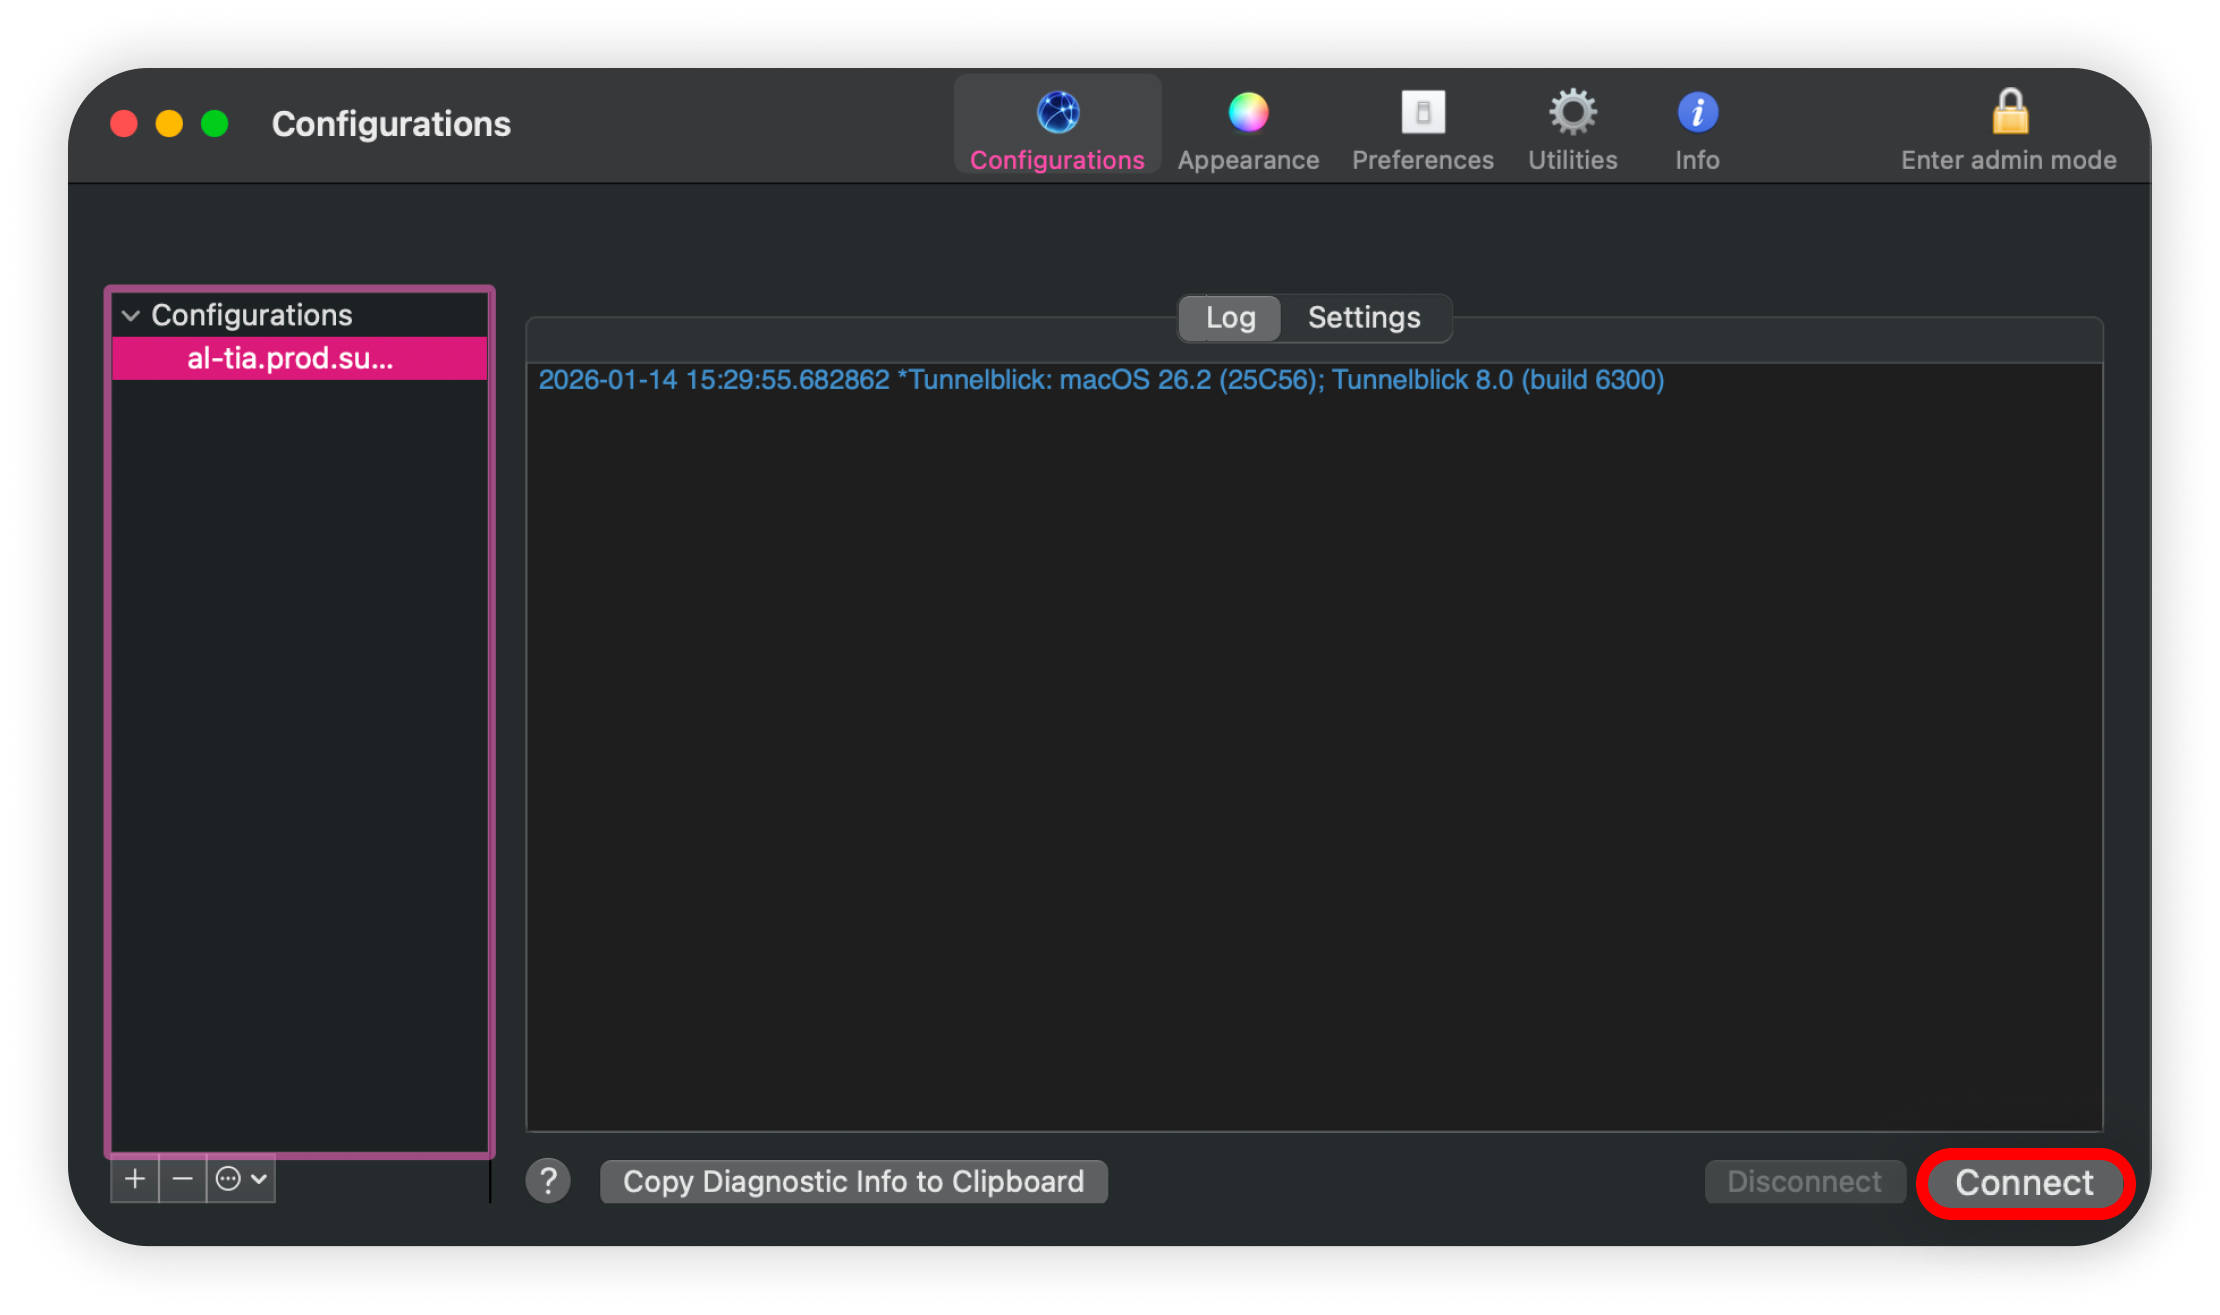Image resolution: width=2220 pixels, height=1315 pixels.
Task: Click the Disconnect button
Action: click(1804, 1182)
